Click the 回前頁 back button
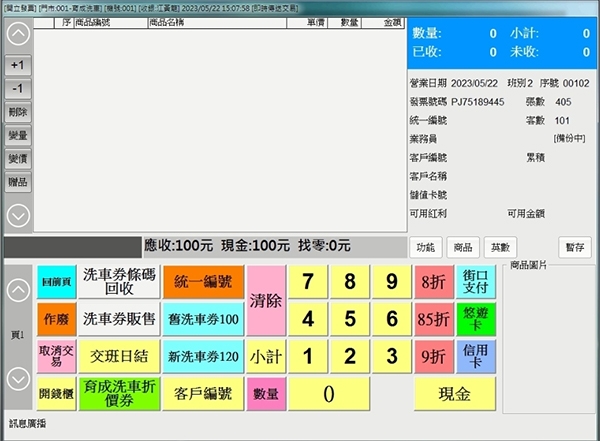 click(x=57, y=282)
